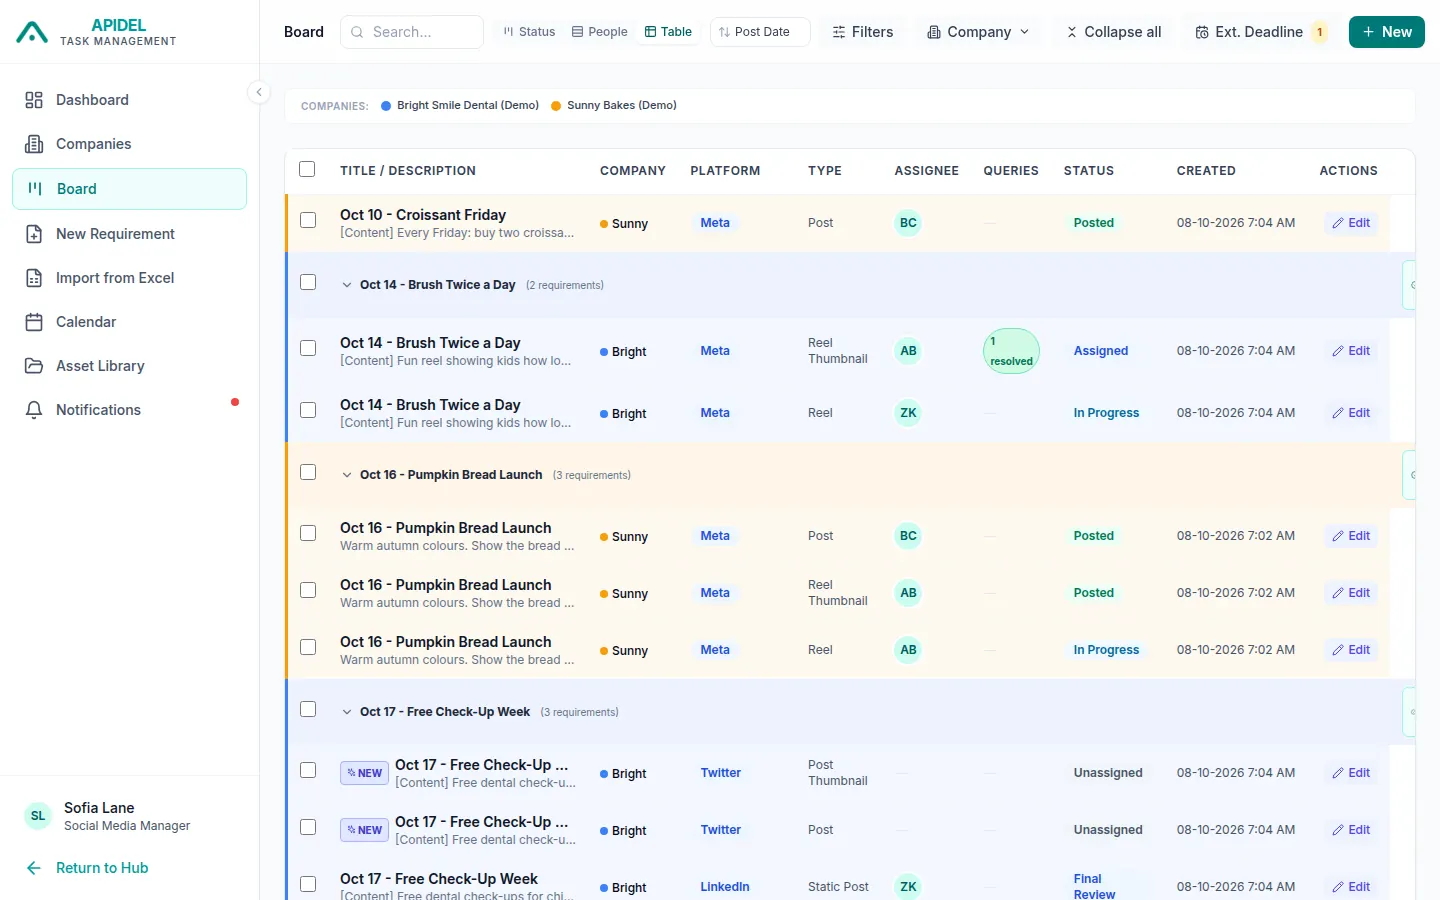Collapse the sidebar with the chevron button
This screenshot has height=900, width=1440.
259,92
